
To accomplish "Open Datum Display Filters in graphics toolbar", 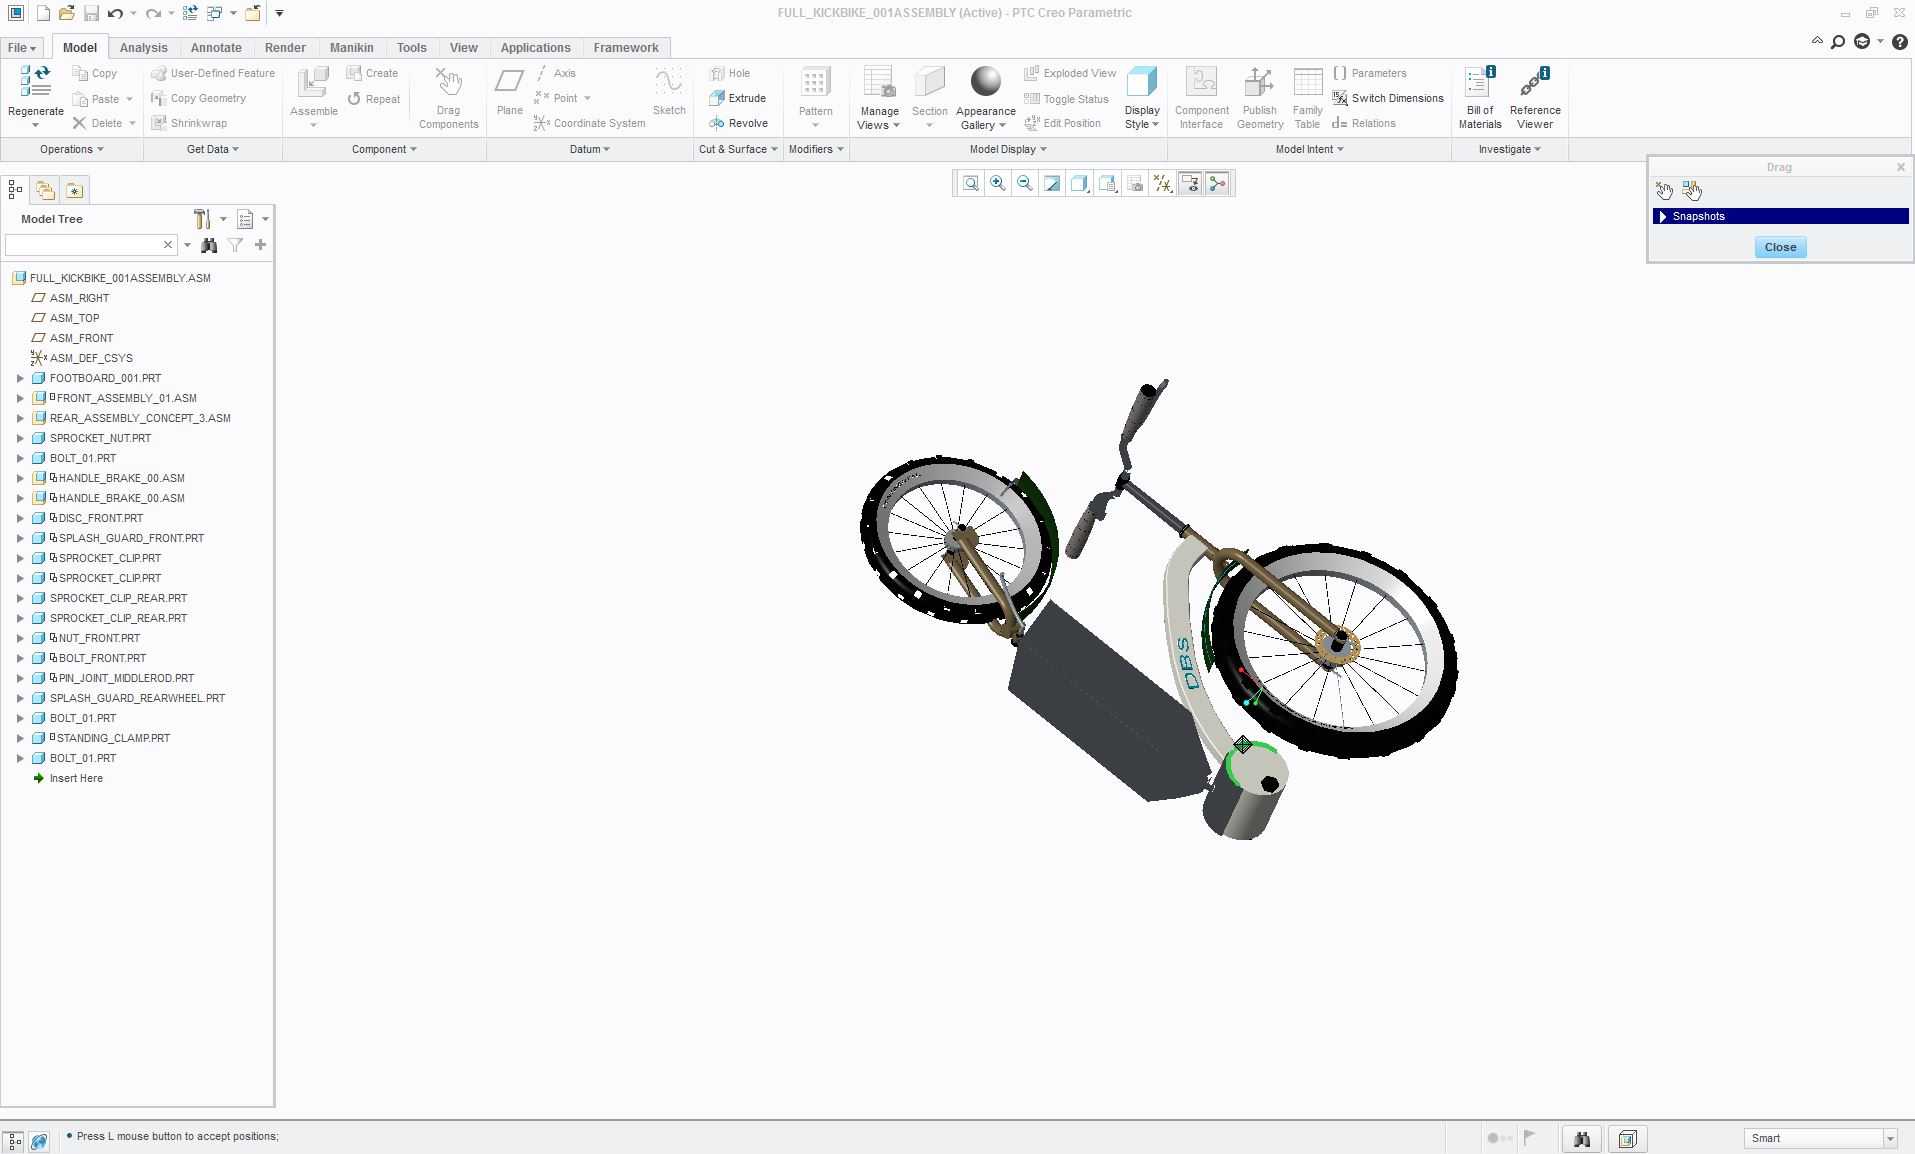I will click(1162, 183).
